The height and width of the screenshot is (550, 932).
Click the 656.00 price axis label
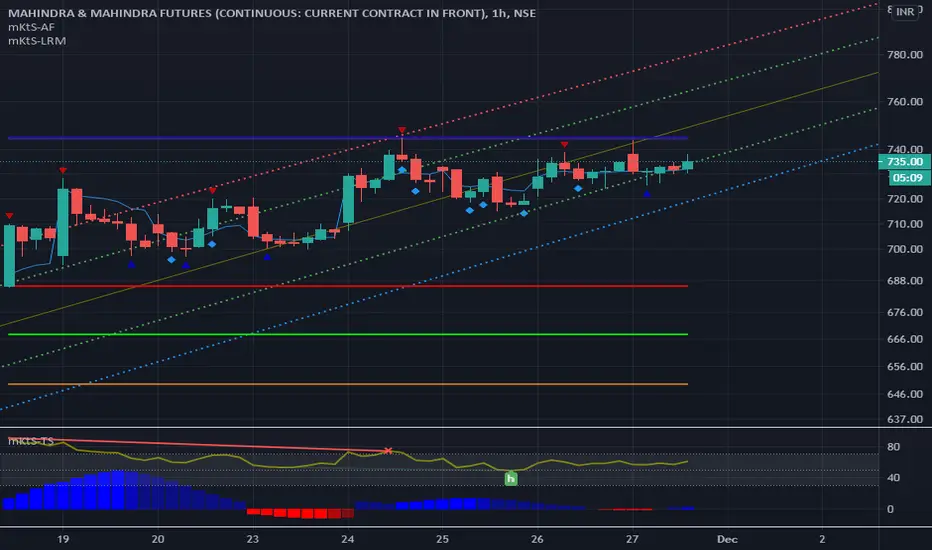coord(905,367)
